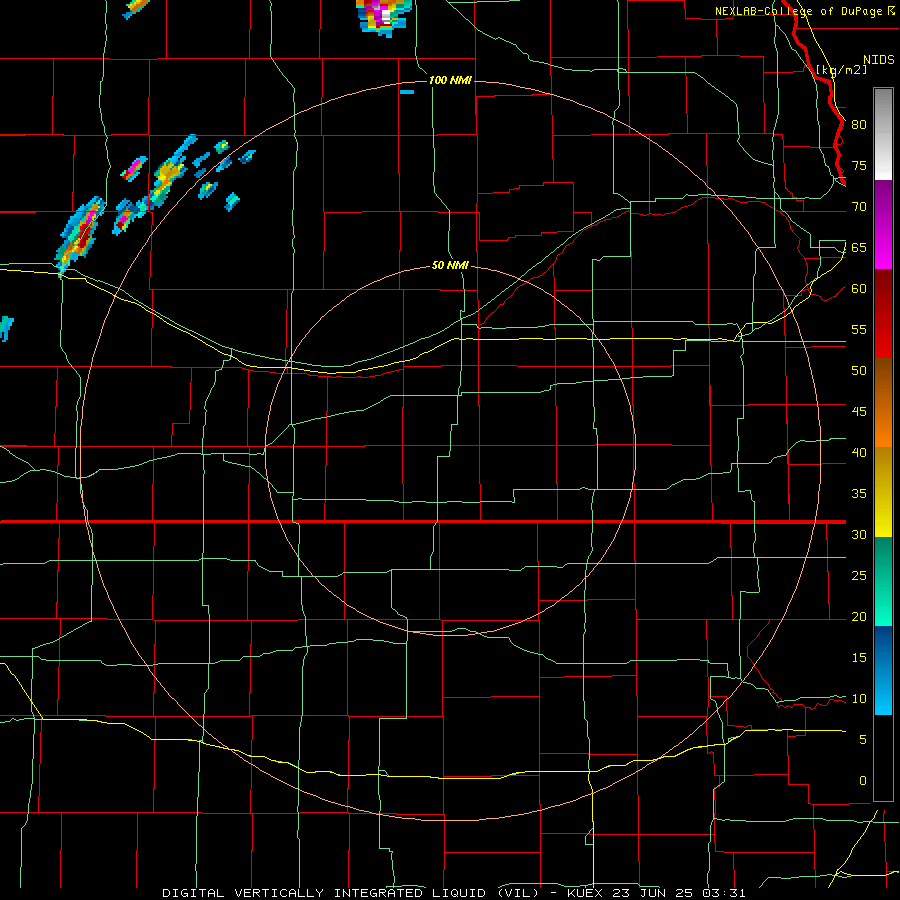Viewport: 900px width, 900px height.
Task: Click the red segment of color bar
Action: pyautogui.click(x=883, y=313)
